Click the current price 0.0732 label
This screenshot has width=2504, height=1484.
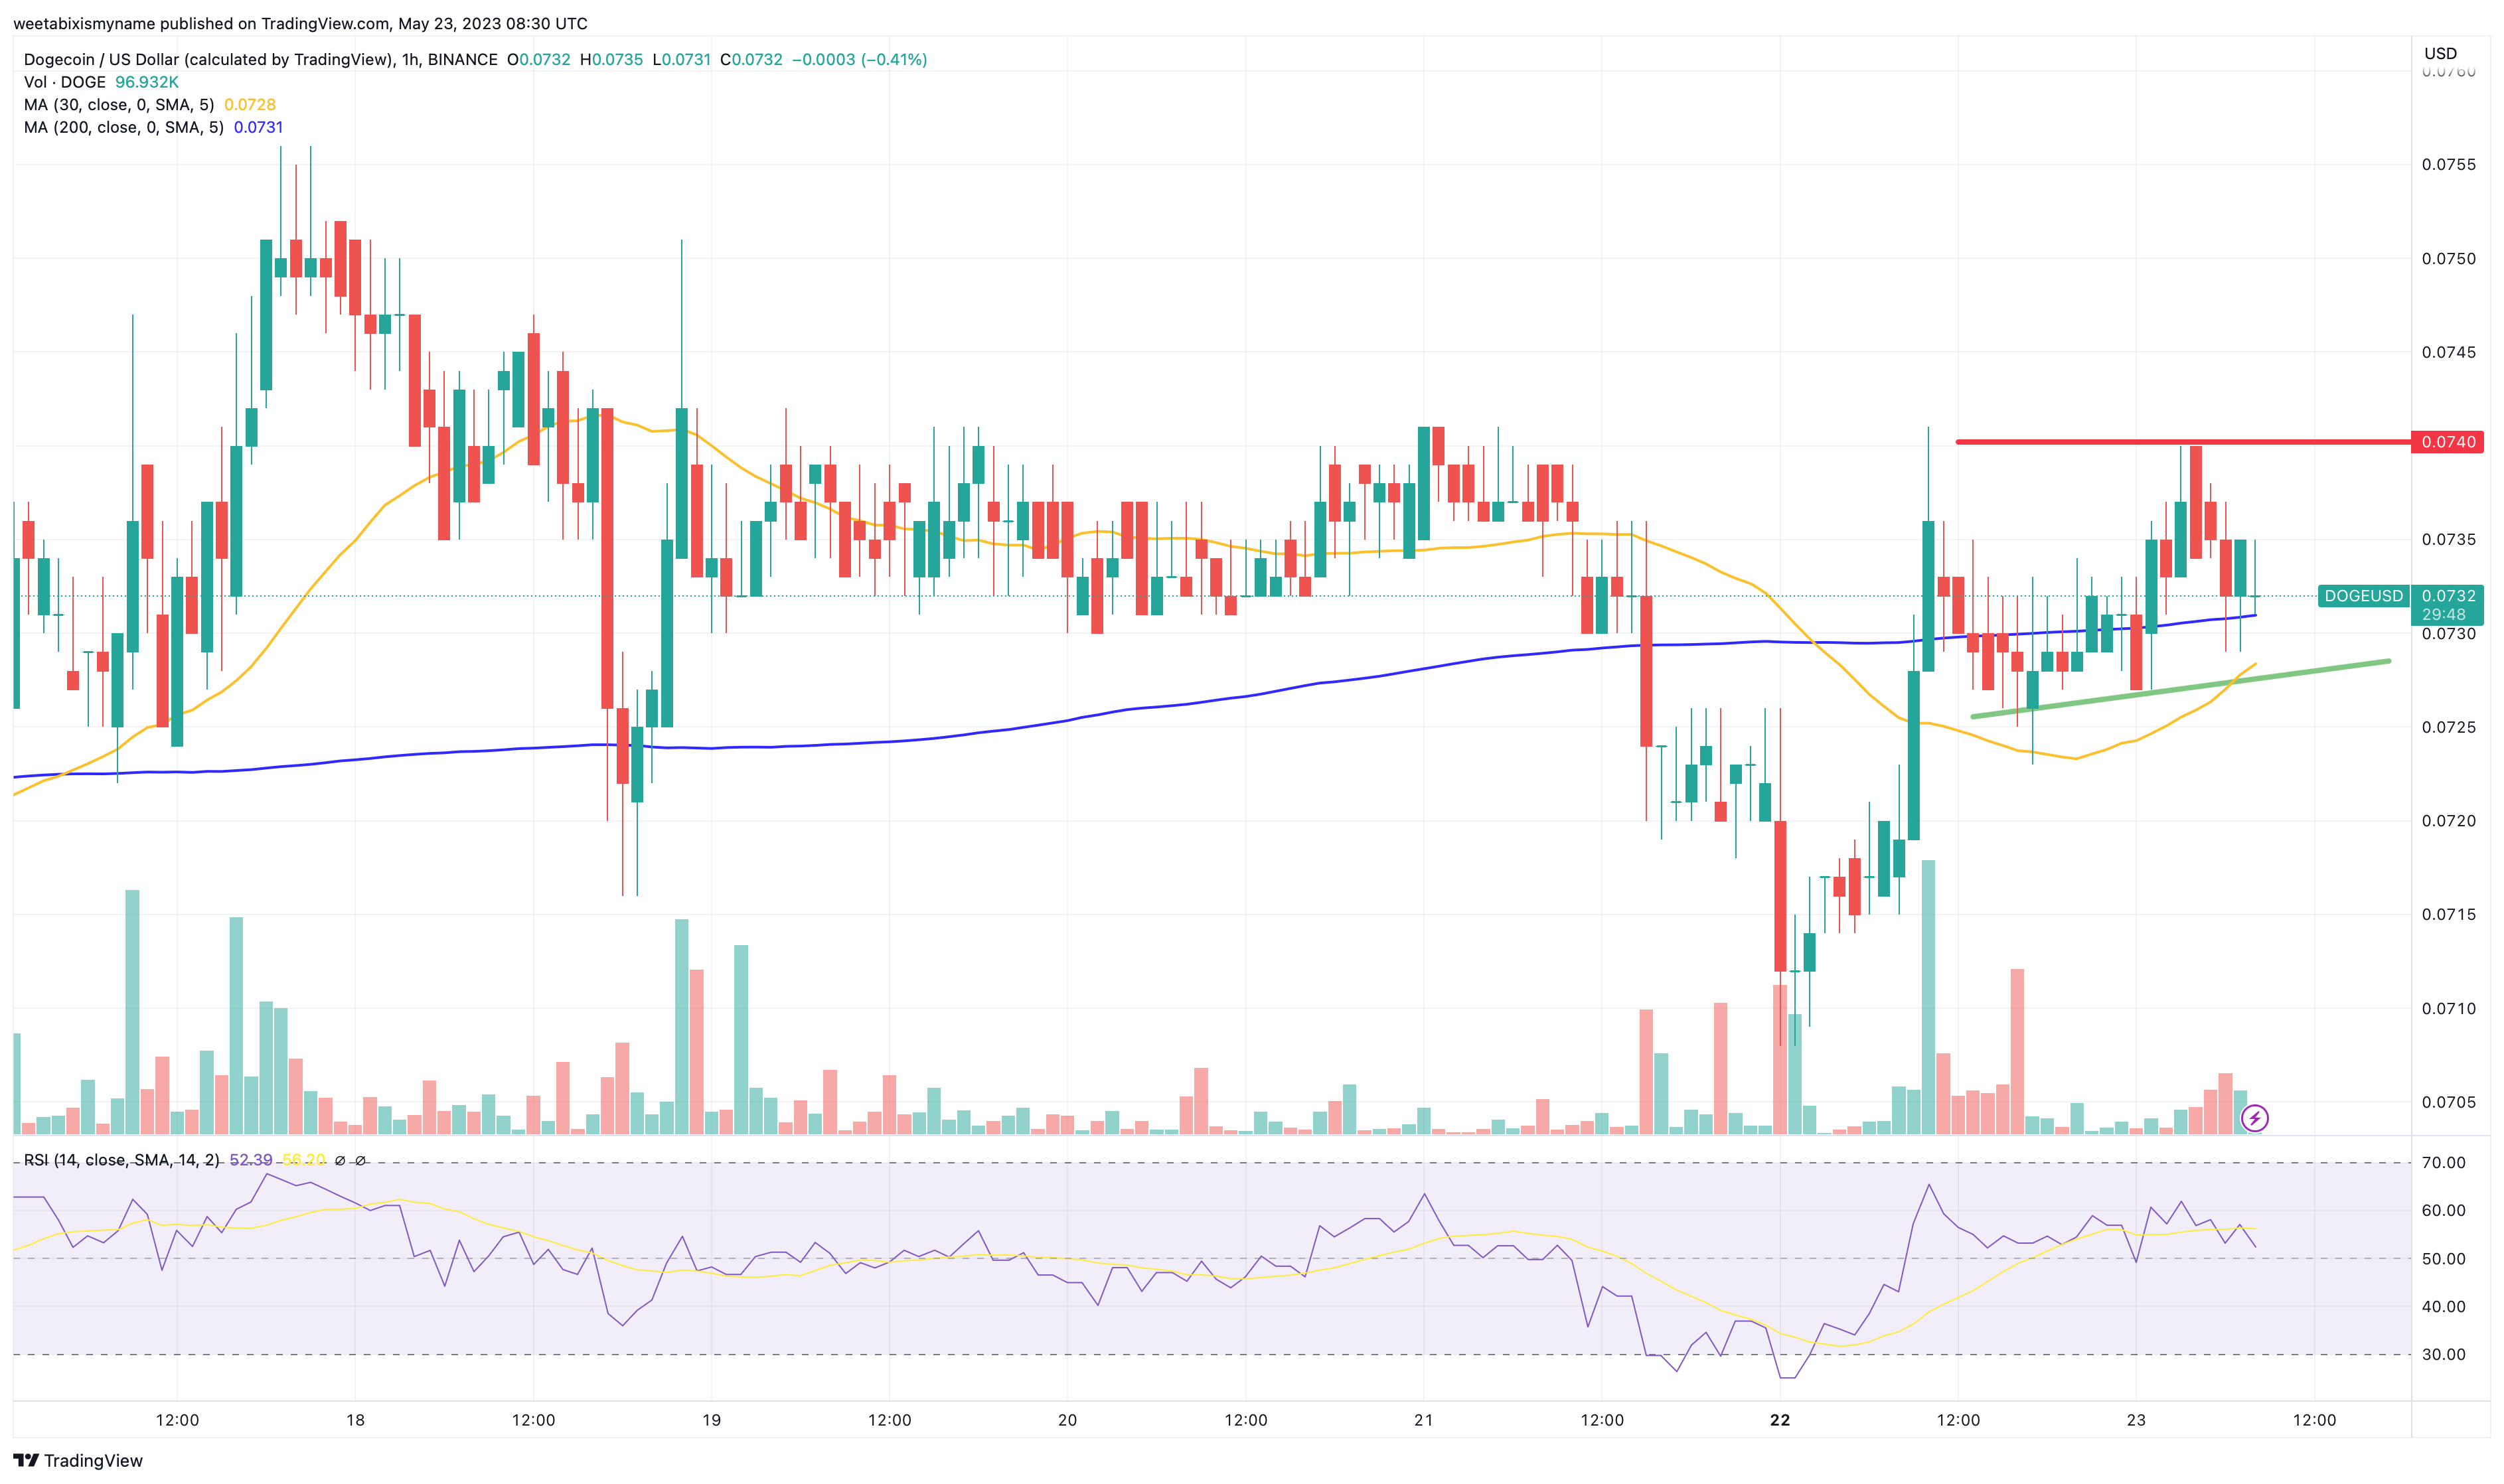pos(2448,596)
